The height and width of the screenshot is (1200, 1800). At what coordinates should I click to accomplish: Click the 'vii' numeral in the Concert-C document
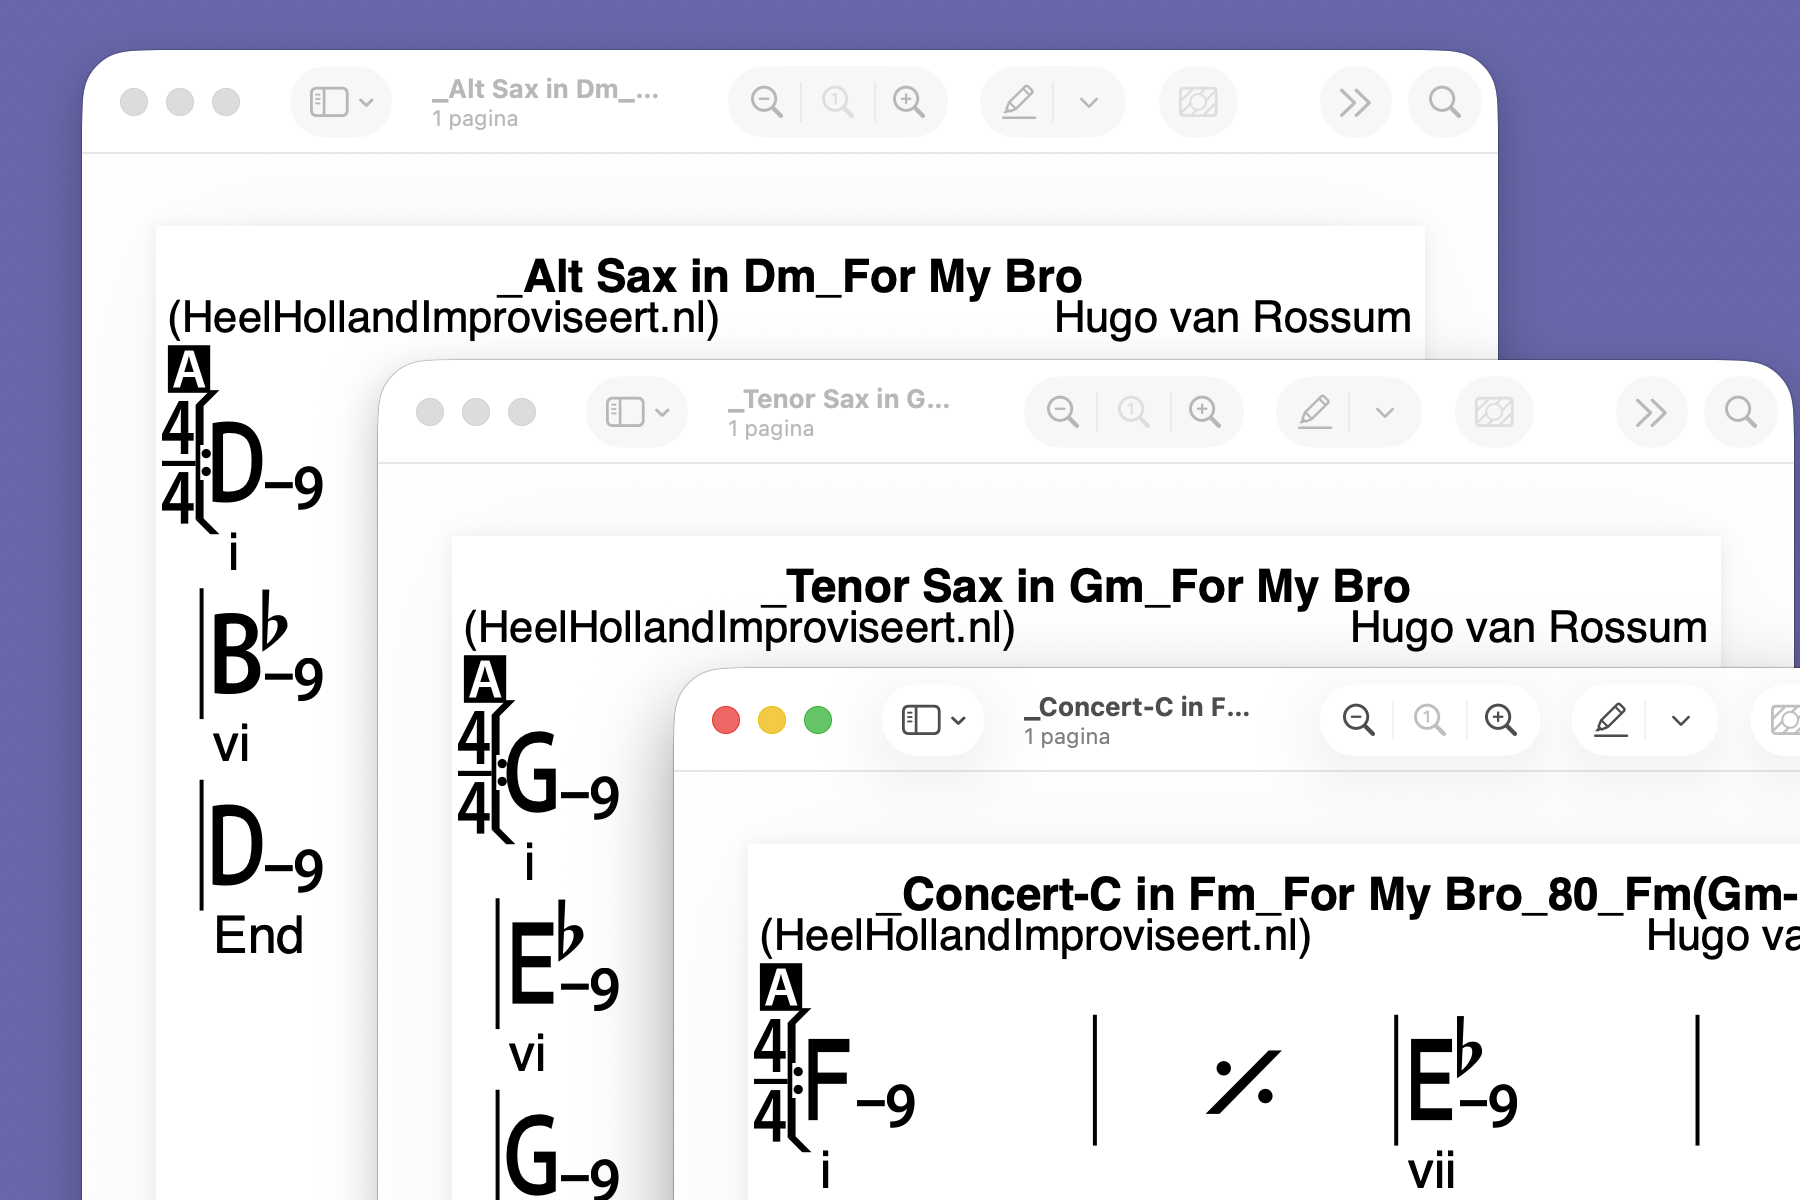[x=1431, y=1171]
